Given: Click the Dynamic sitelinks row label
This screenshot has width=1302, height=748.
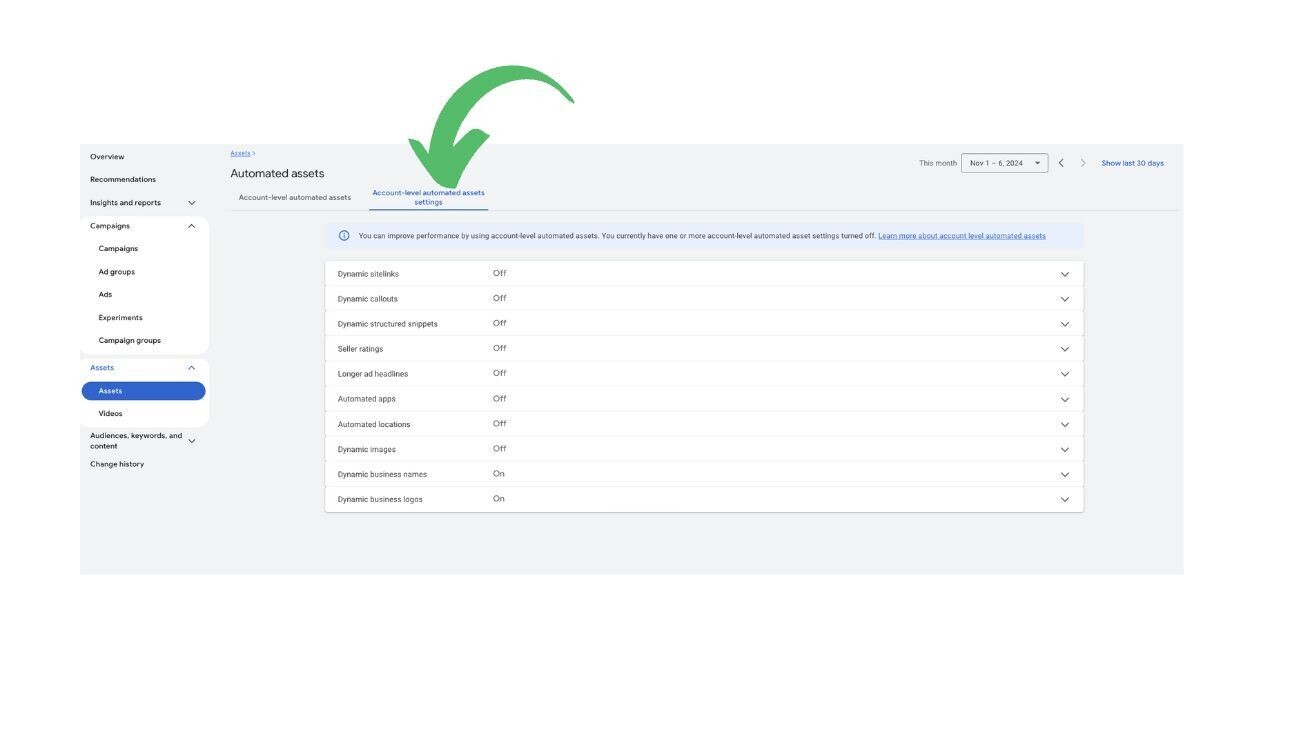Looking at the screenshot, I should coord(368,274).
